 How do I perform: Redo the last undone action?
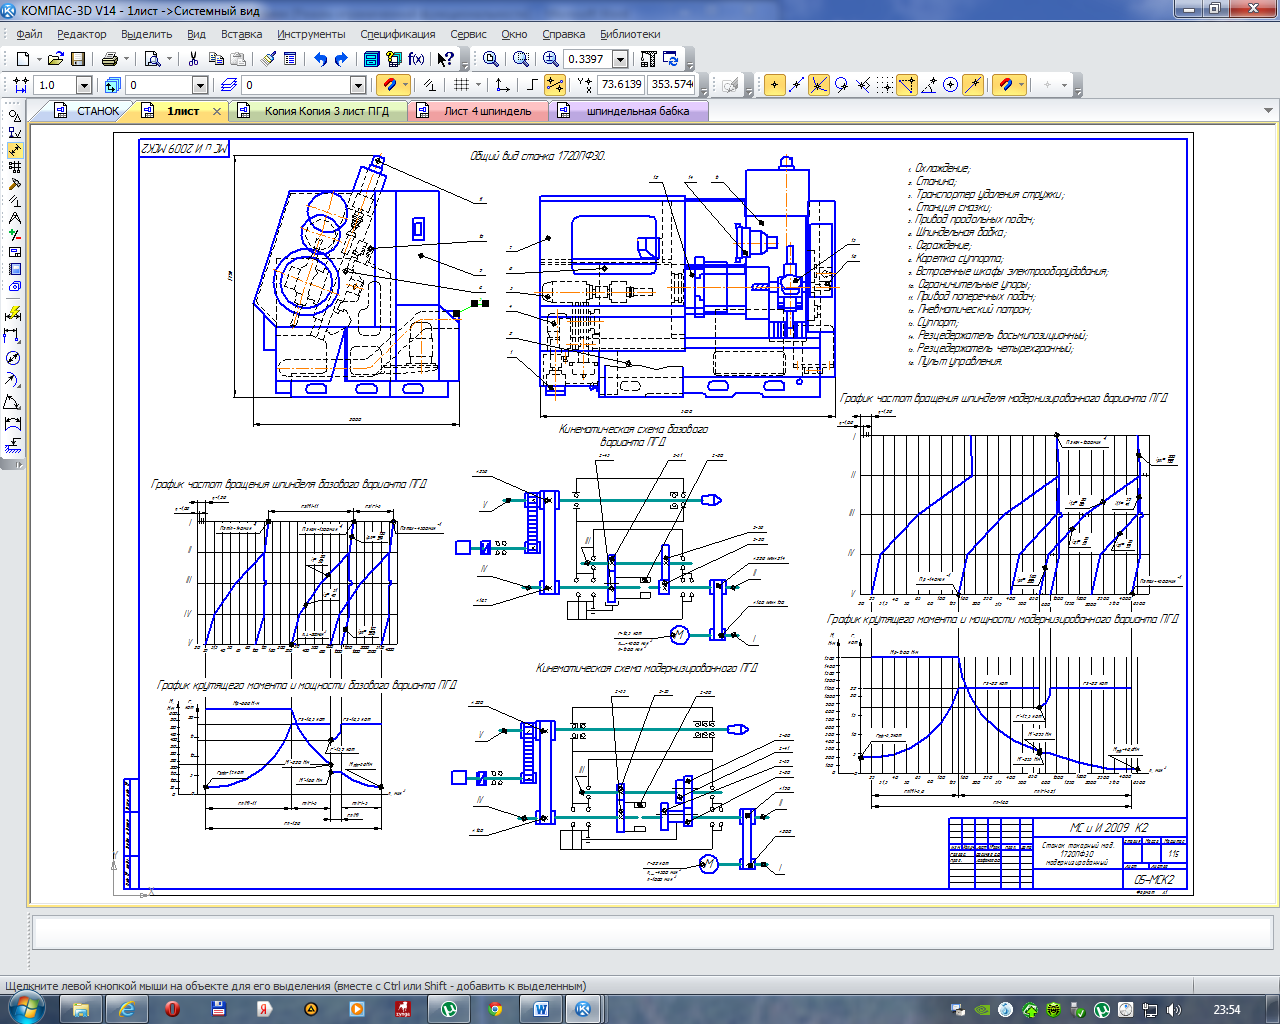pyautogui.click(x=341, y=59)
